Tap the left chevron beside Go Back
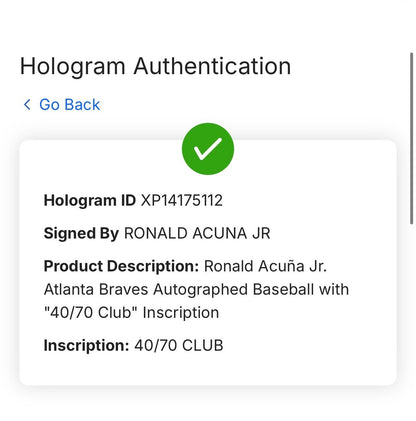The image size is (416, 421). click(27, 105)
